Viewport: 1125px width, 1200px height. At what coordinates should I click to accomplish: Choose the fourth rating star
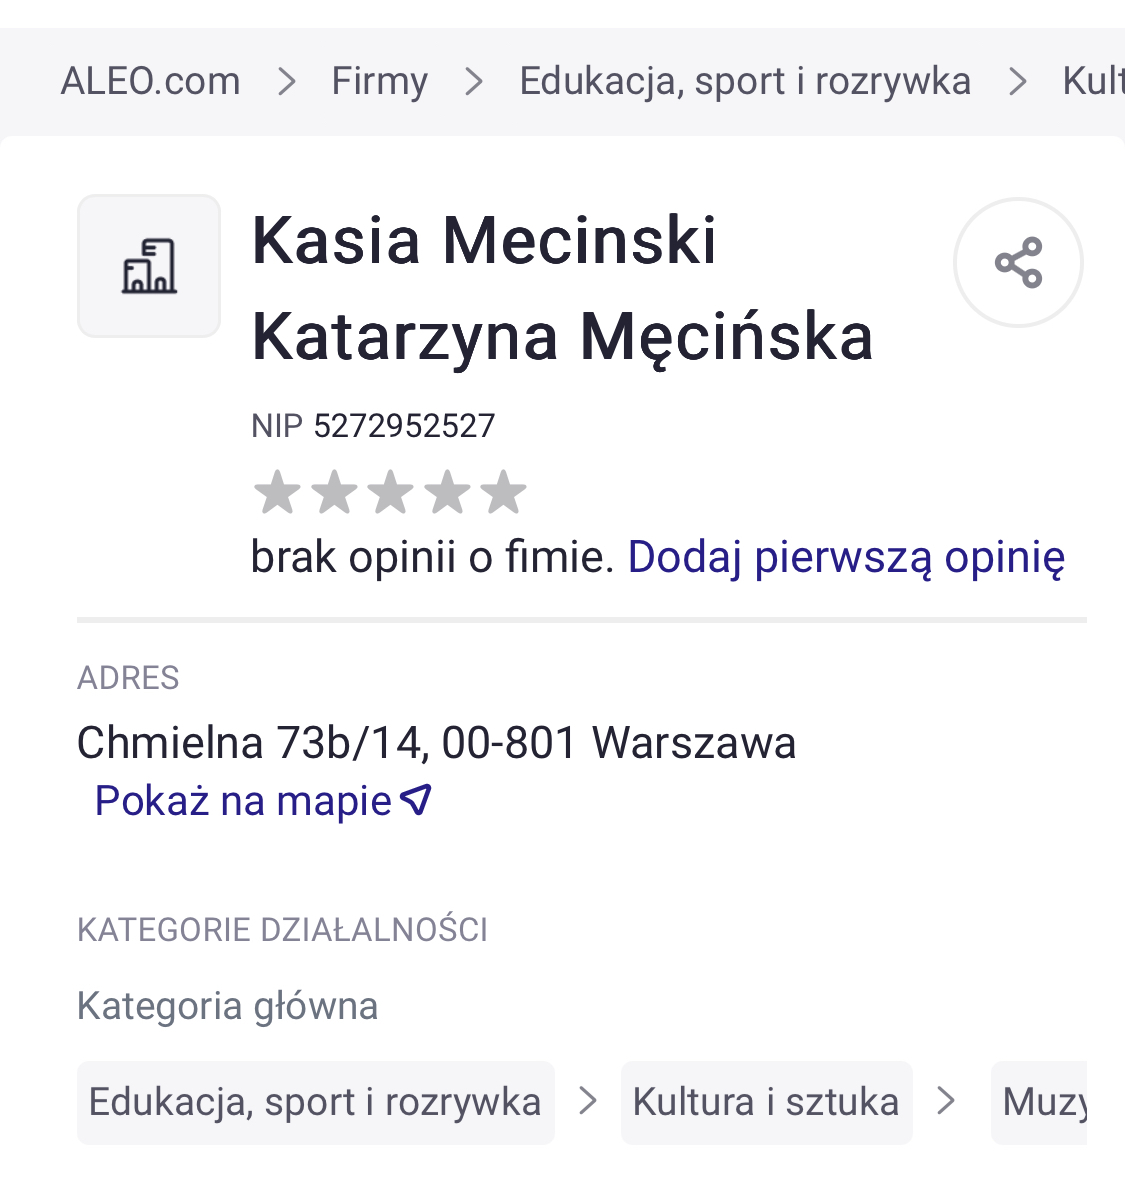447,492
